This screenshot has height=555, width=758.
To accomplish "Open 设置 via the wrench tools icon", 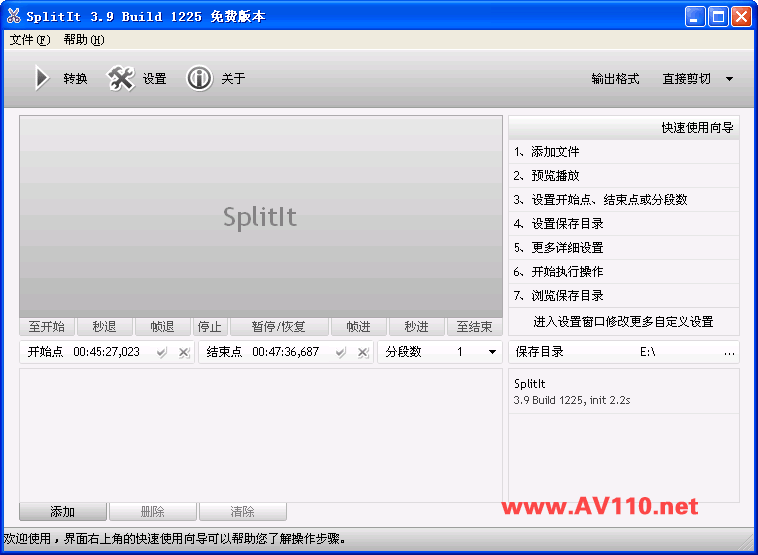I will coord(120,78).
